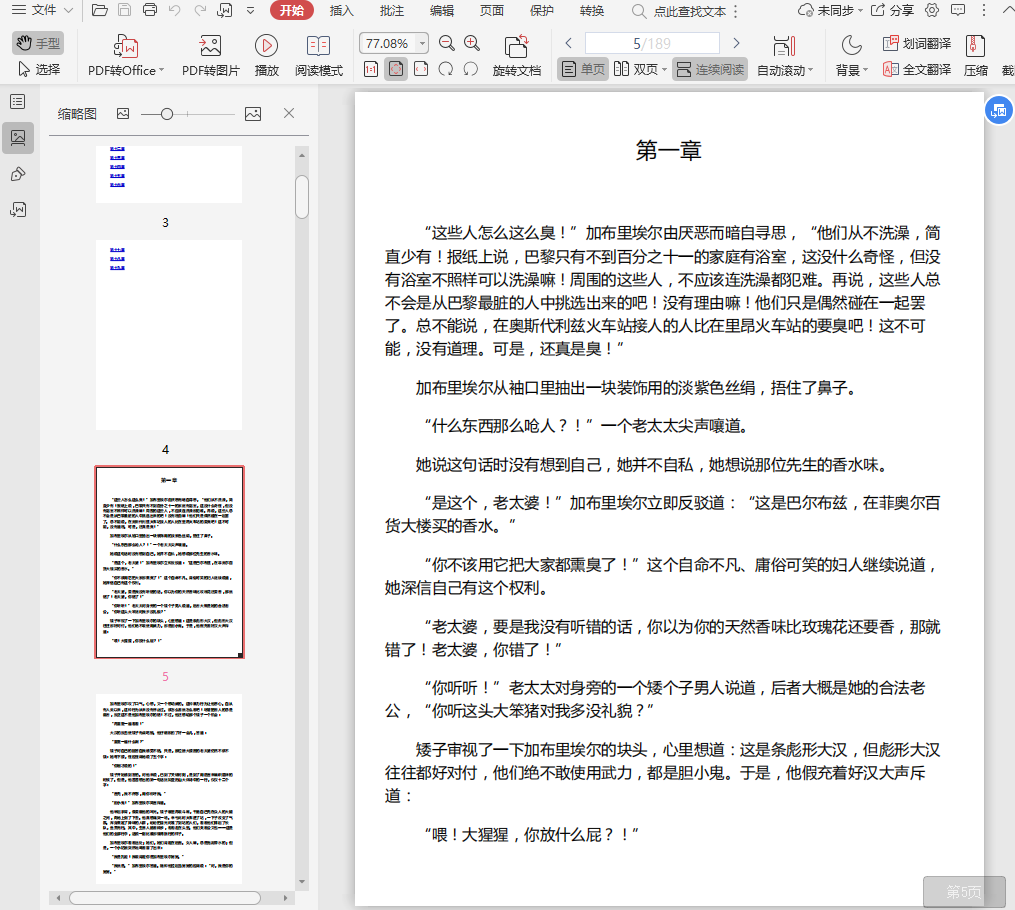Click the save icon in quick toolbar

tap(124, 10)
